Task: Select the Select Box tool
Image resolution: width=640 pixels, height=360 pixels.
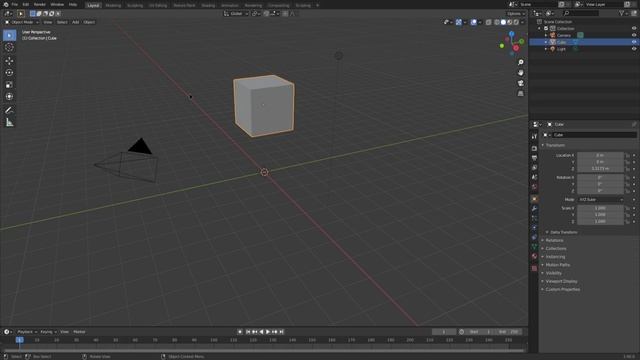Action: [x=9, y=36]
